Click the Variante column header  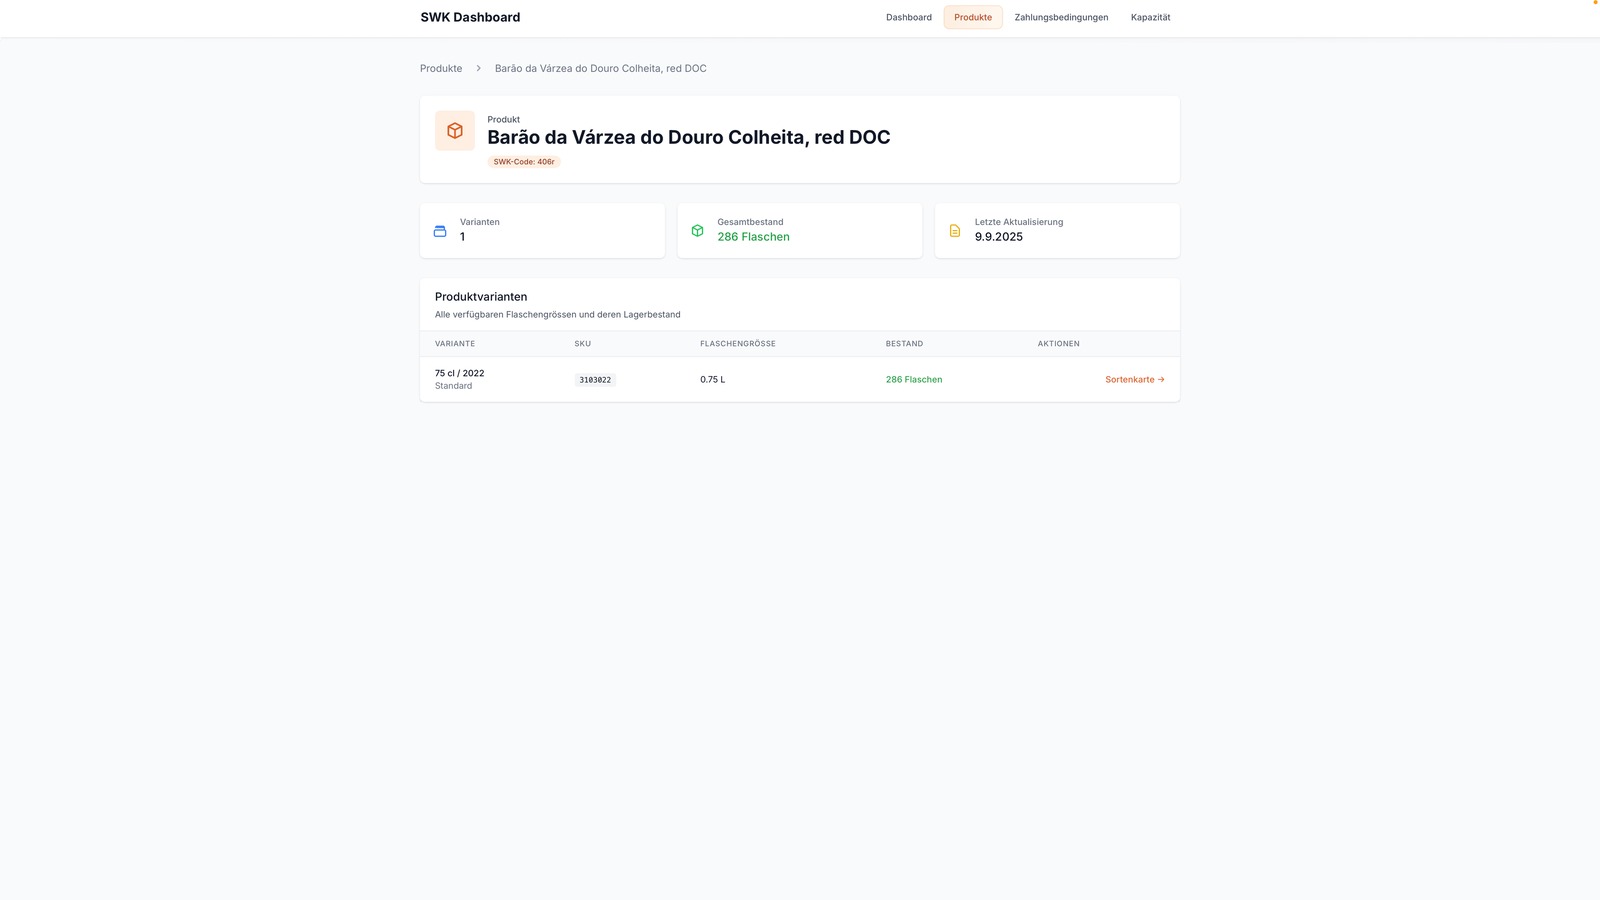click(455, 344)
